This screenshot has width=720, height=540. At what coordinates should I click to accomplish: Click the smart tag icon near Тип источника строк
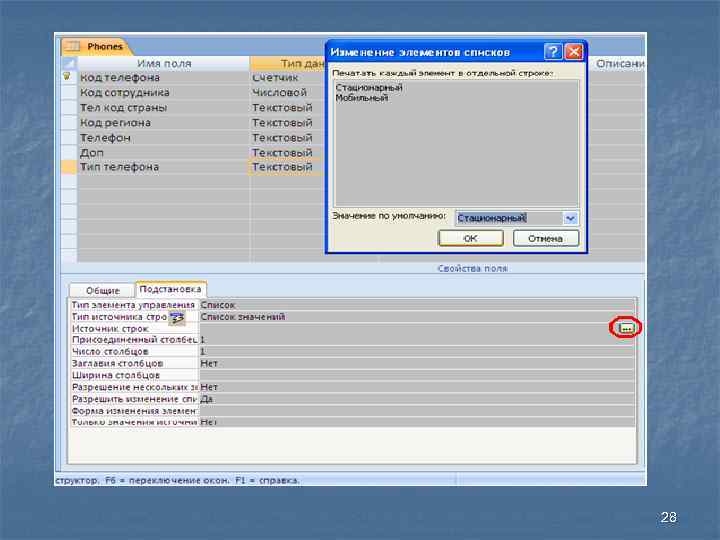point(177,318)
